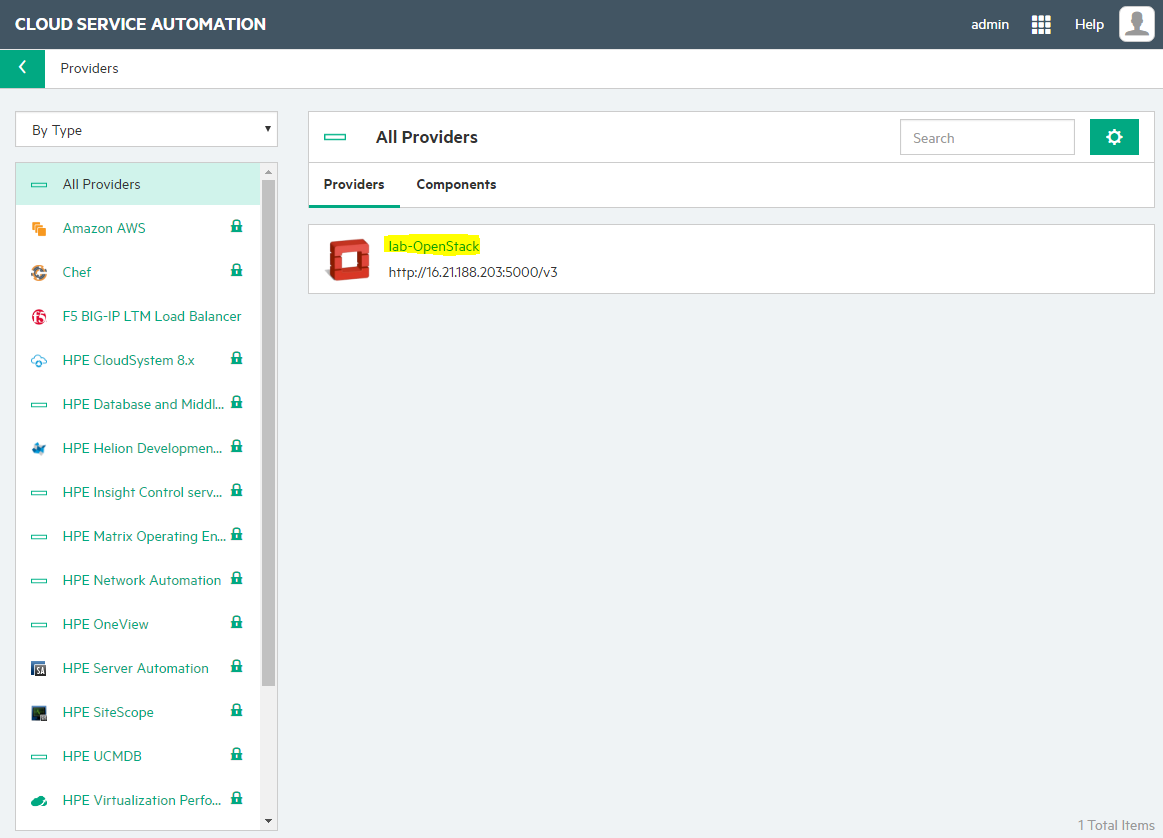Open the Help menu
1163x838 pixels.
pyautogui.click(x=1089, y=24)
